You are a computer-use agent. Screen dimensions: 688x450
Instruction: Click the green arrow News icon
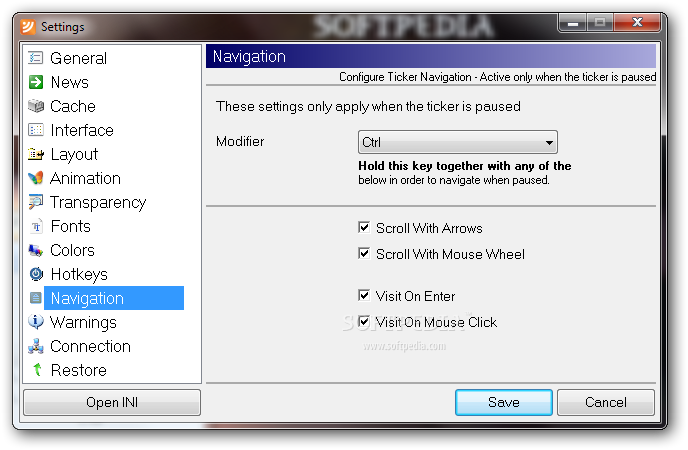coord(36,82)
